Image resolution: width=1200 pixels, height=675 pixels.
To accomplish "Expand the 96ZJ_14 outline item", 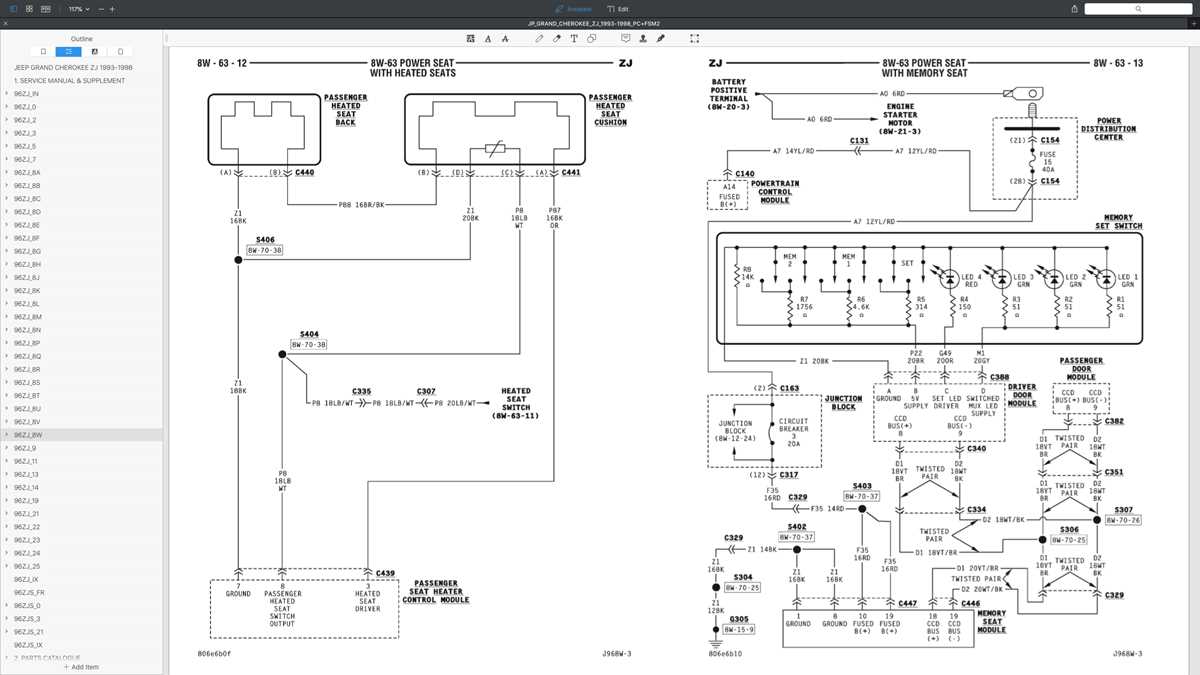I will pyautogui.click(x=6, y=487).
